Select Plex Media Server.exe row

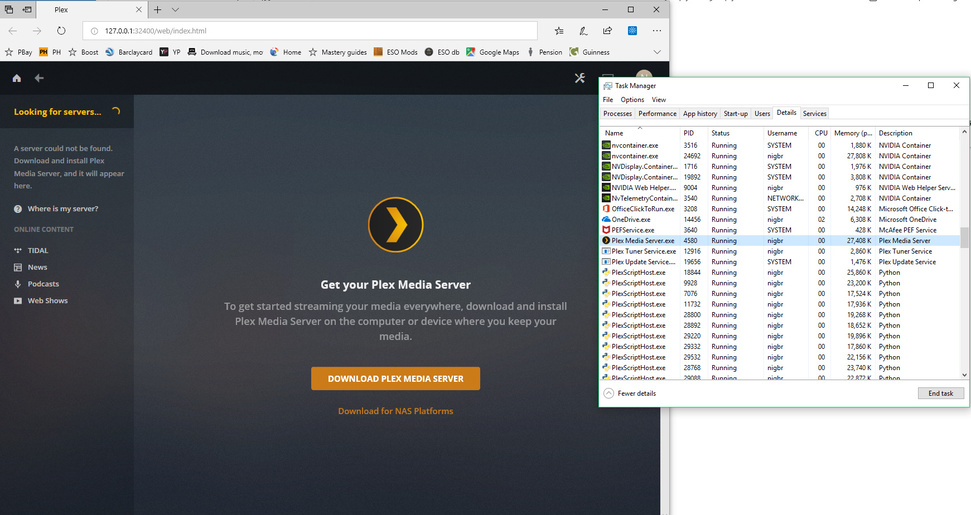pyautogui.click(x=780, y=241)
